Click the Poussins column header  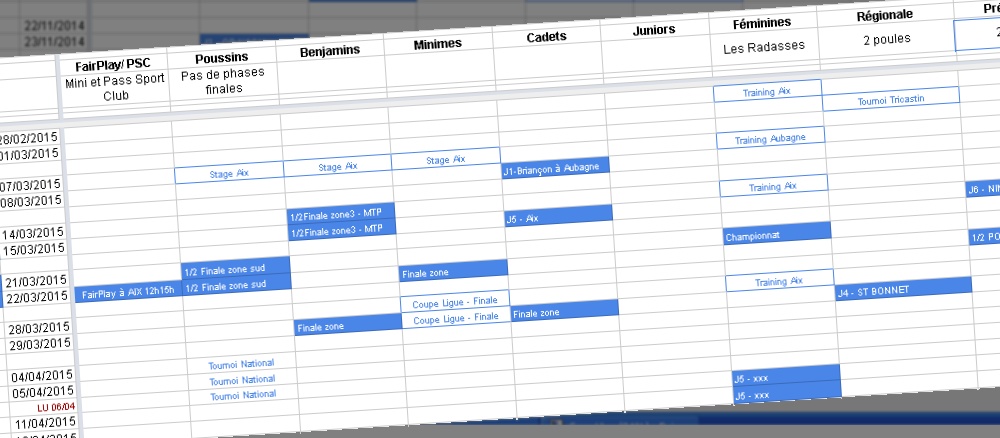pos(222,58)
